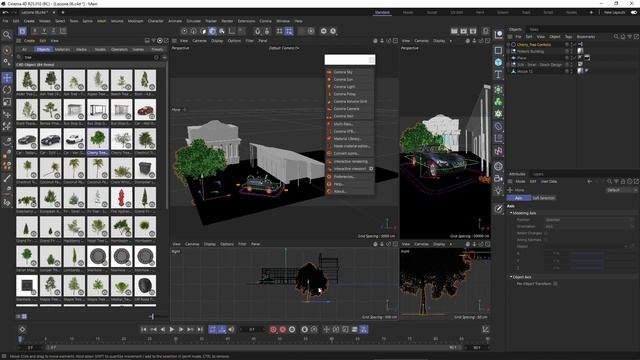Toggle the Z axis lock
The width and height of the screenshot is (640, 360).
53,31
